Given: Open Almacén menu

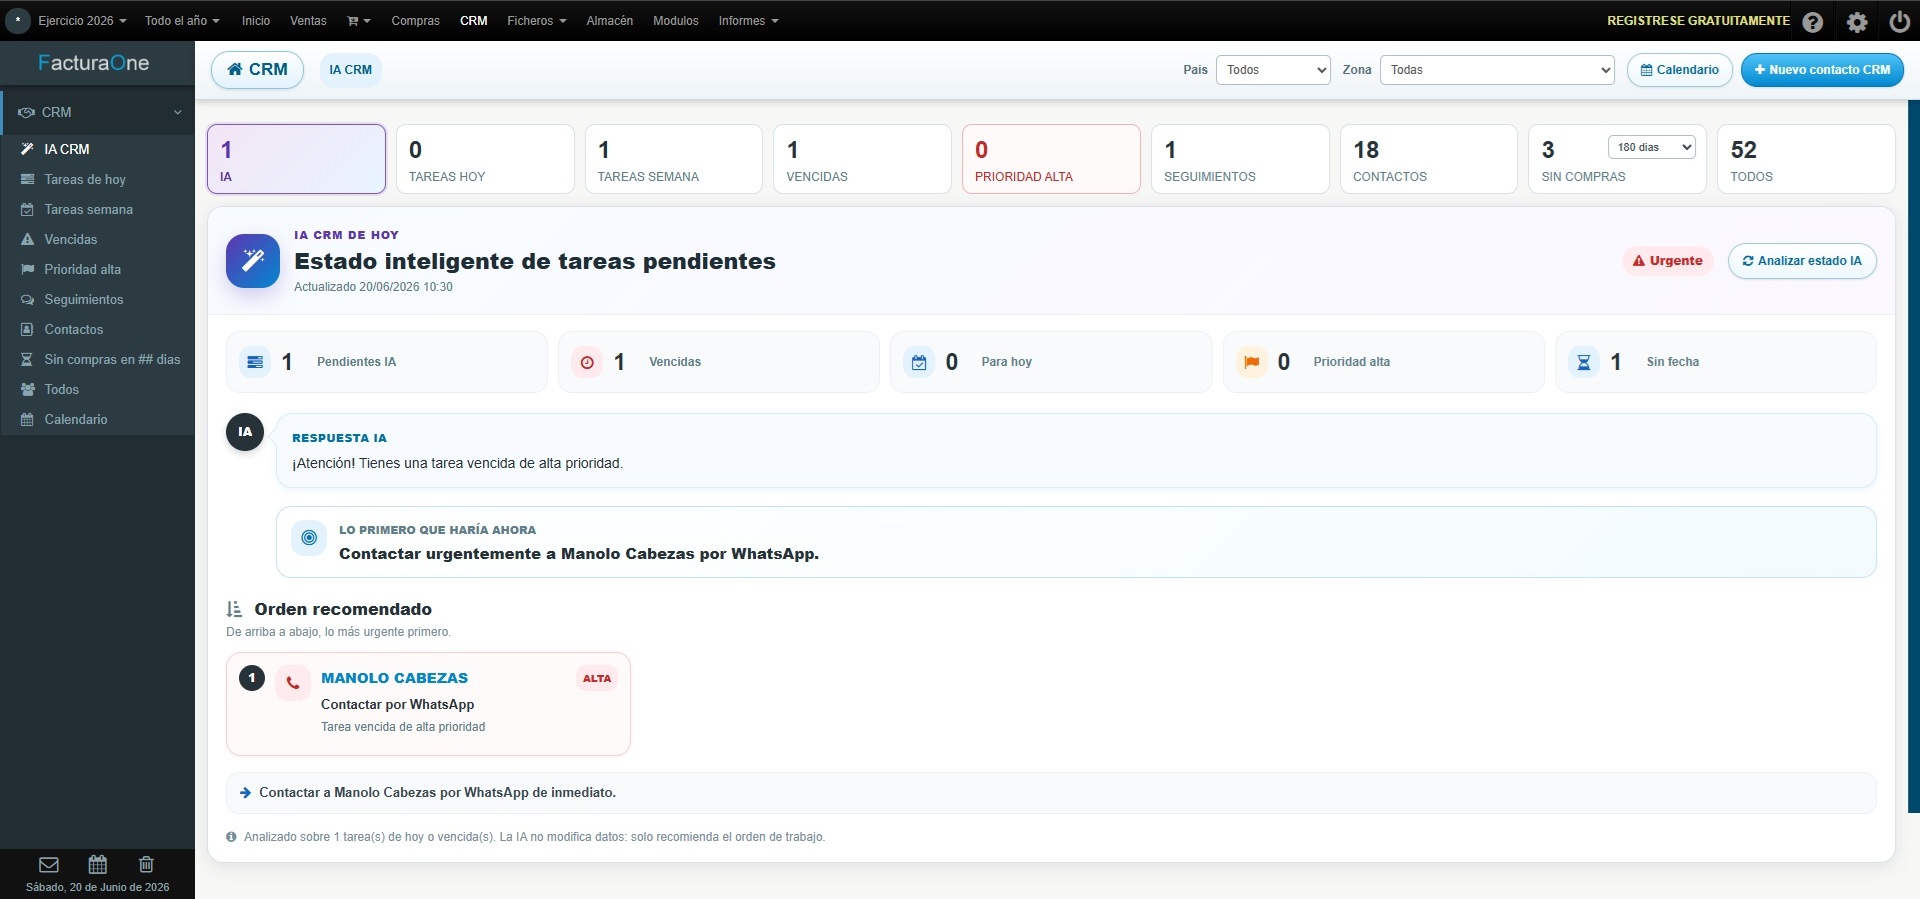Looking at the screenshot, I should tap(610, 21).
